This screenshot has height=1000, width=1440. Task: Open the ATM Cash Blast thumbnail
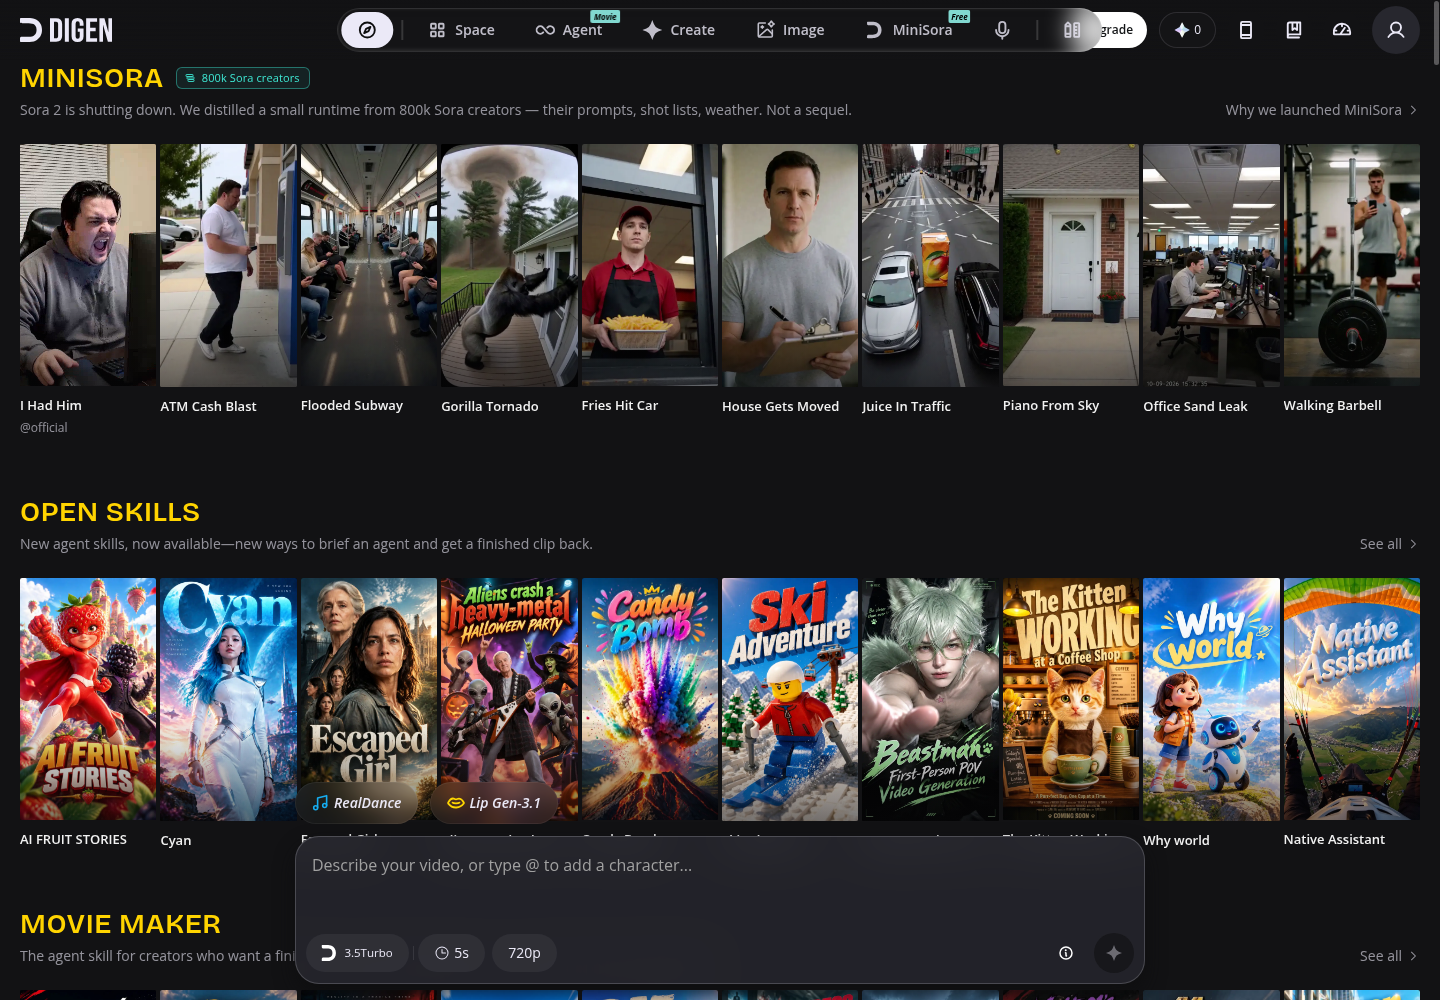(x=228, y=265)
